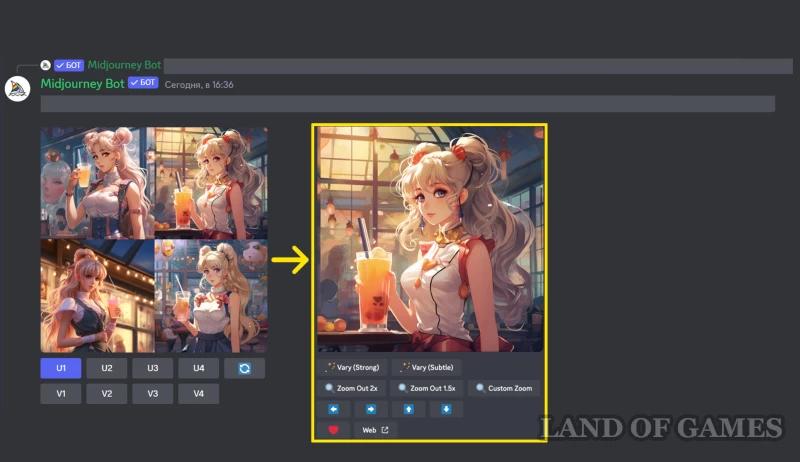Open the upscaled anime girl image
This screenshot has height=462, width=800.
point(430,239)
